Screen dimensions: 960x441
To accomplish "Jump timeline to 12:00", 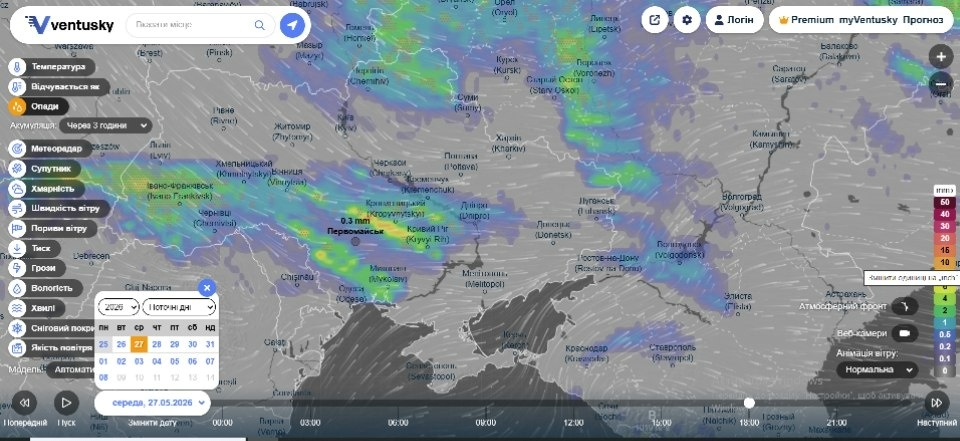I will pos(574,423).
